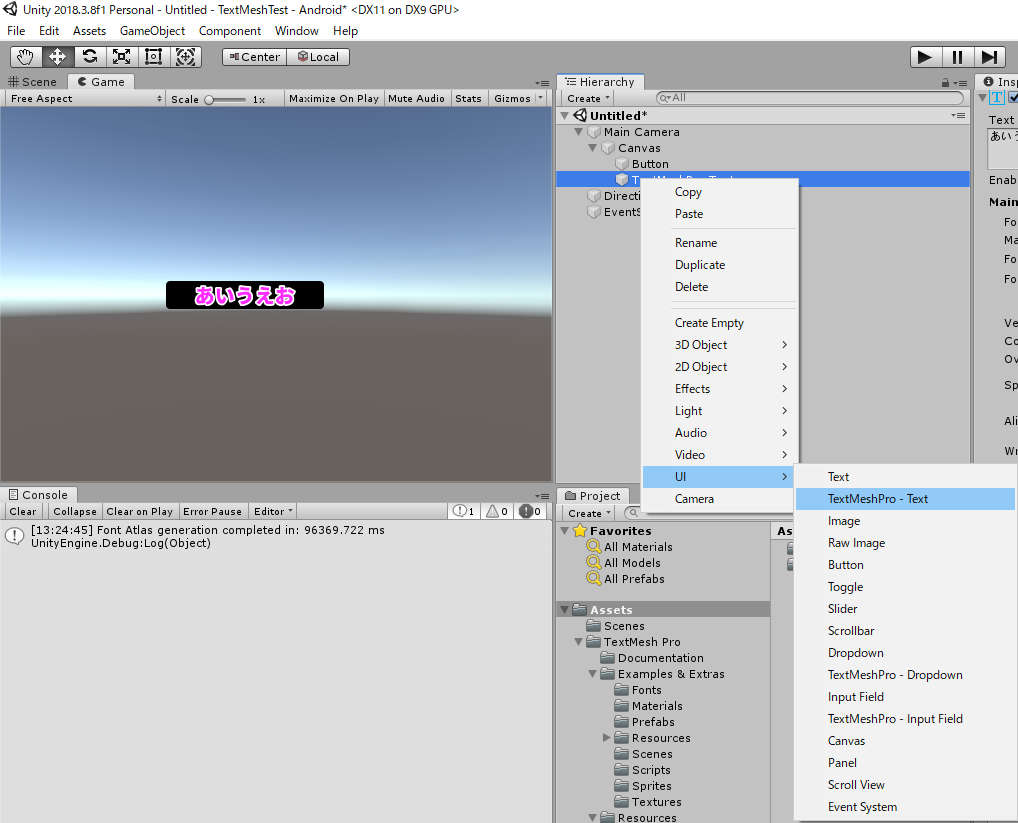Viewport: 1018px width, 823px height.
Task: Click the Pause button
Action: (958, 57)
